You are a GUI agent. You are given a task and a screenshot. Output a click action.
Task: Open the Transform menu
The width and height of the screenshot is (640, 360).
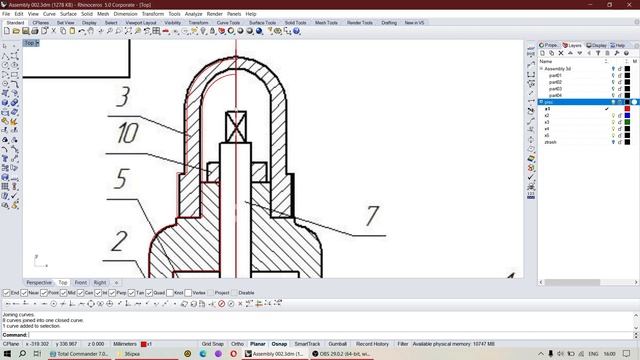(153, 14)
